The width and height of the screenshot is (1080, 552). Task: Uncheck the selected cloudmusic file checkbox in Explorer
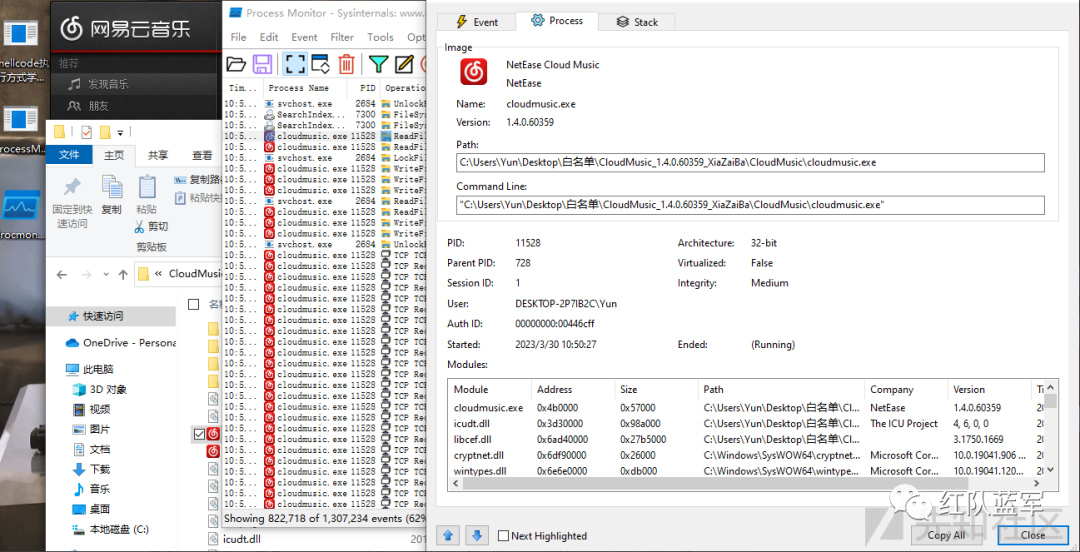click(200, 433)
